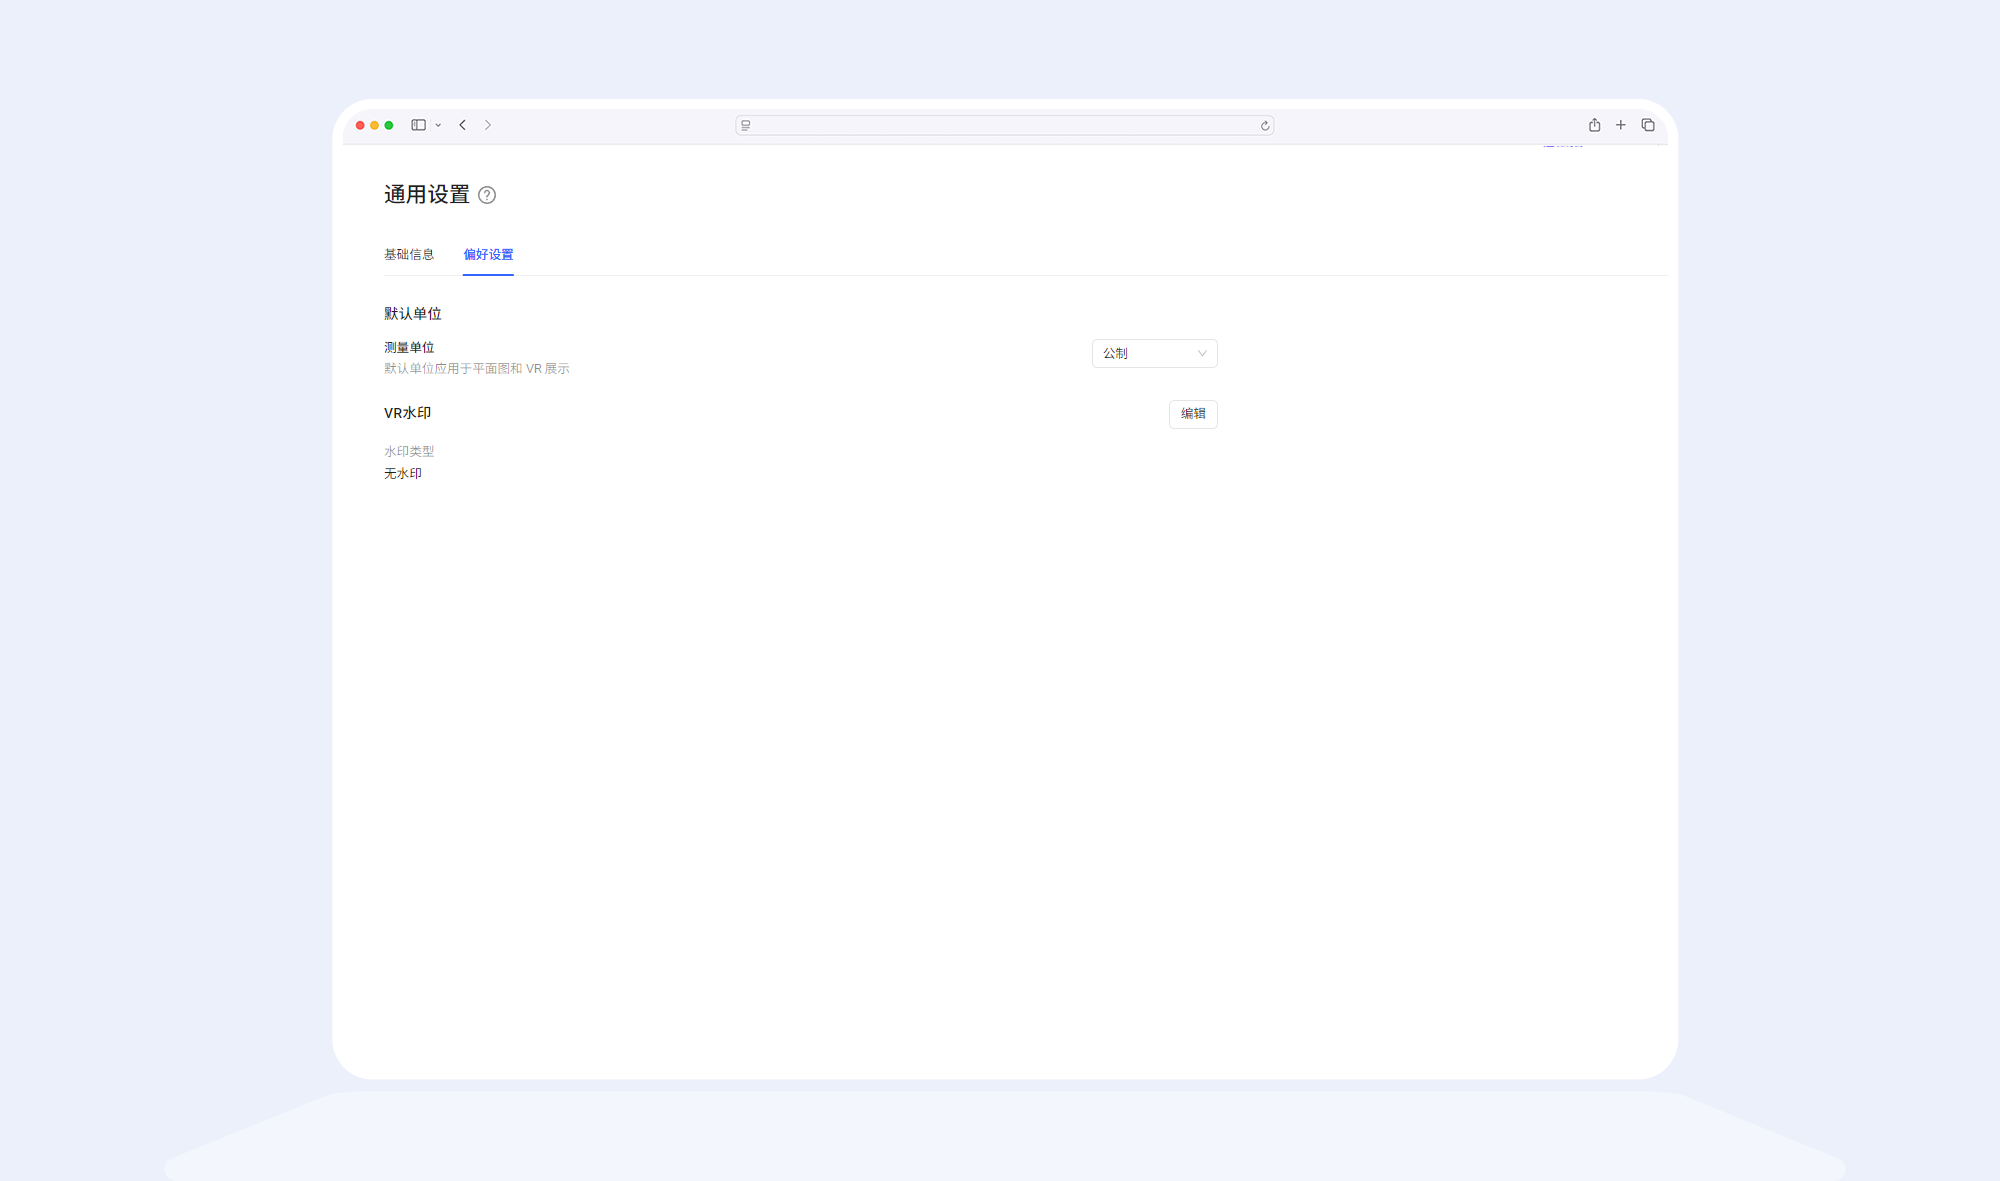Click the 无水印 watermark type value
Viewport: 2000px width, 1181px height.
click(x=403, y=474)
